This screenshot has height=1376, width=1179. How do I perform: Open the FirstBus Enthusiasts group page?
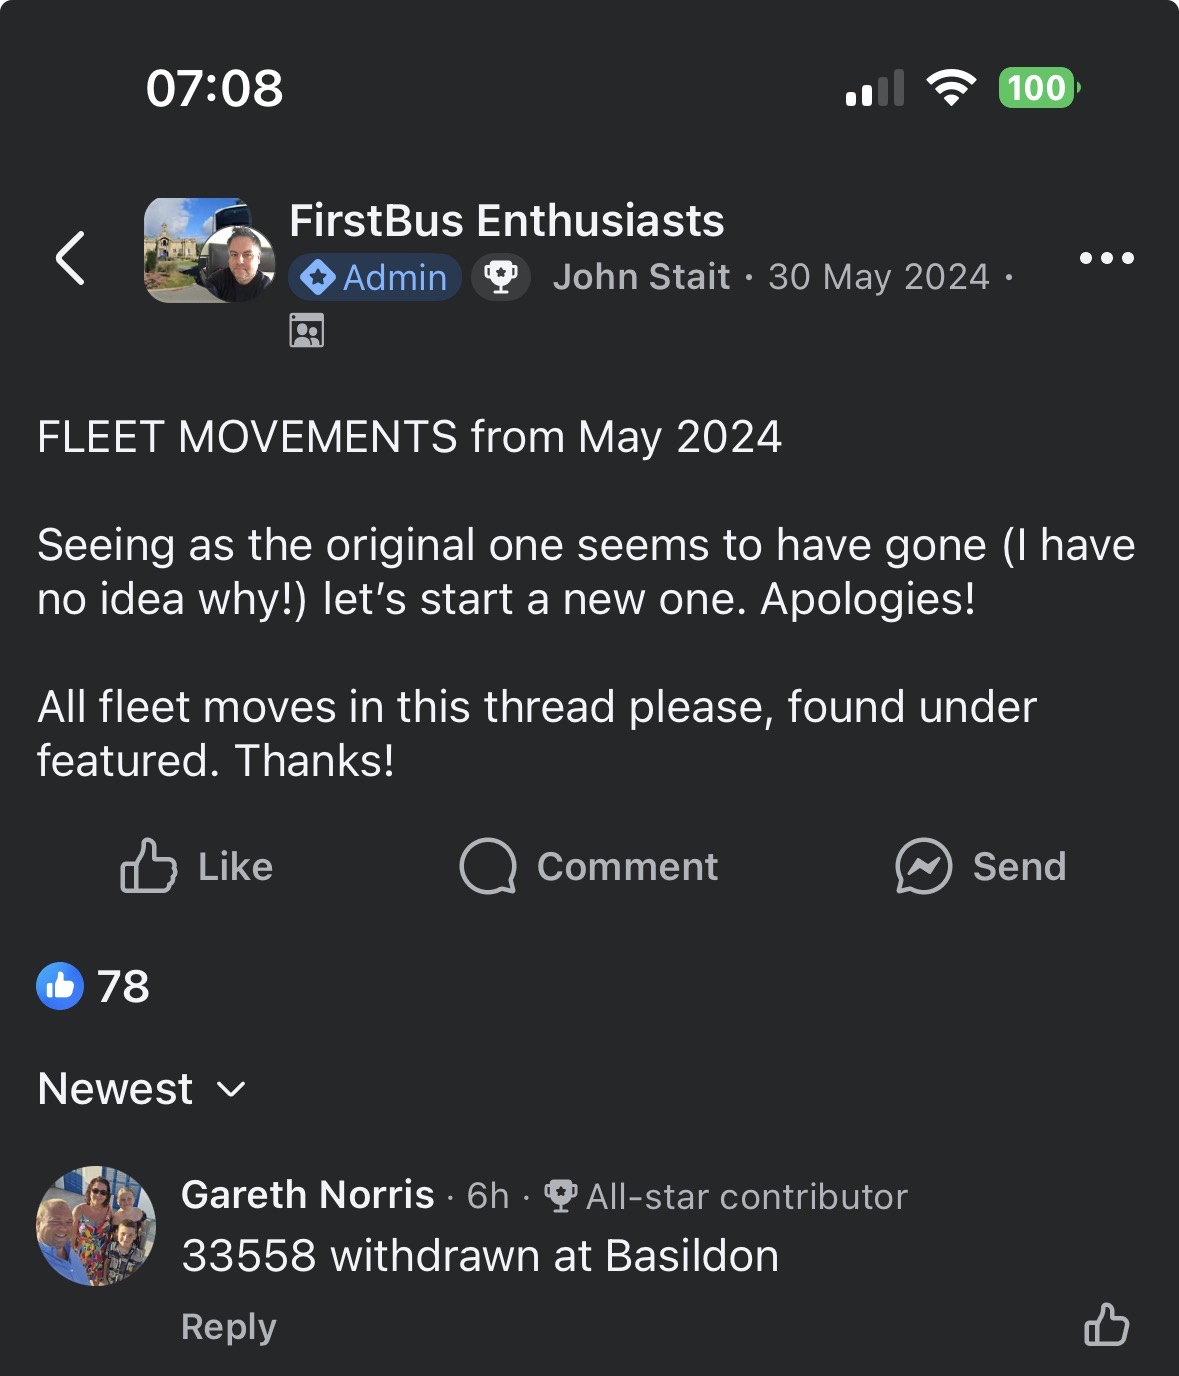[506, 220]
